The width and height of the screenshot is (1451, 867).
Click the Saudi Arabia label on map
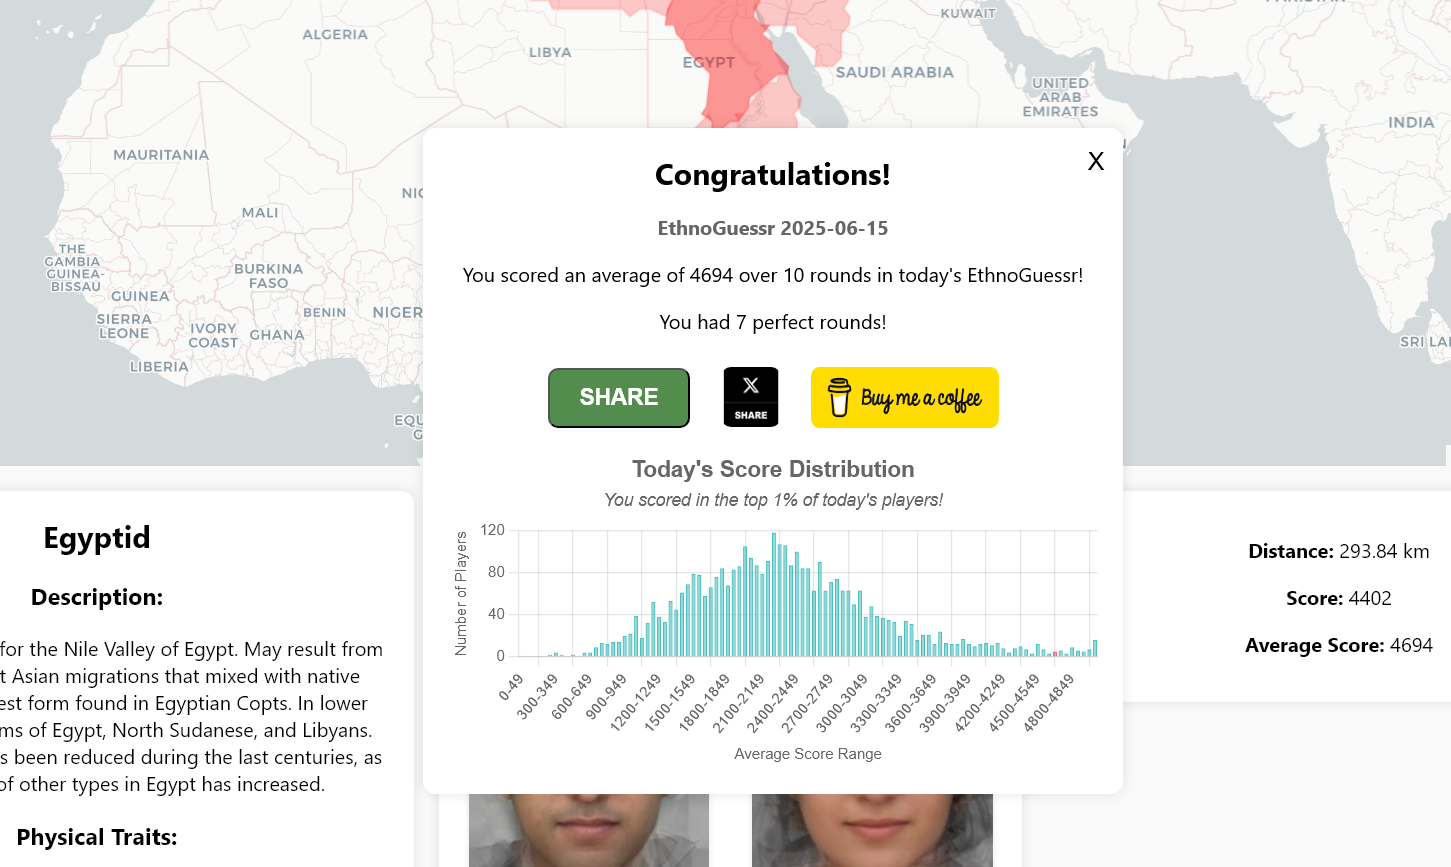coord(895,72)
